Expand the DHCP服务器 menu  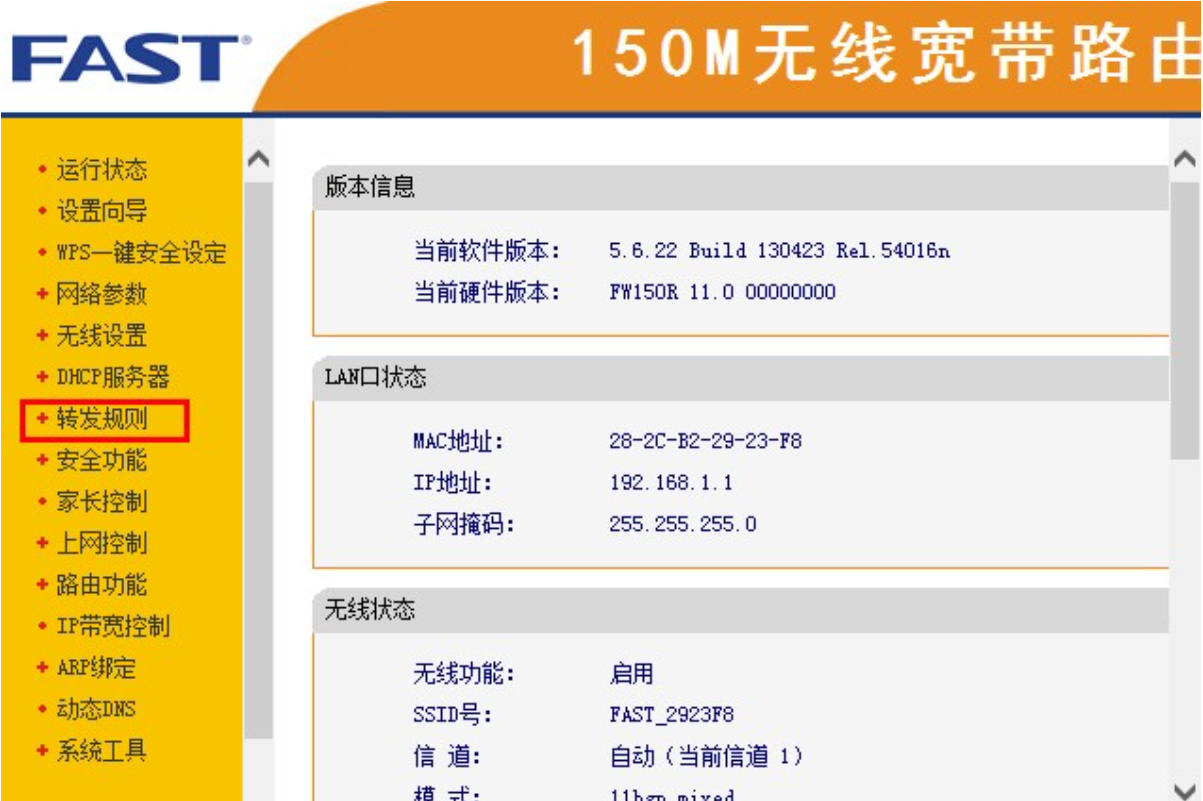[112, 377]
